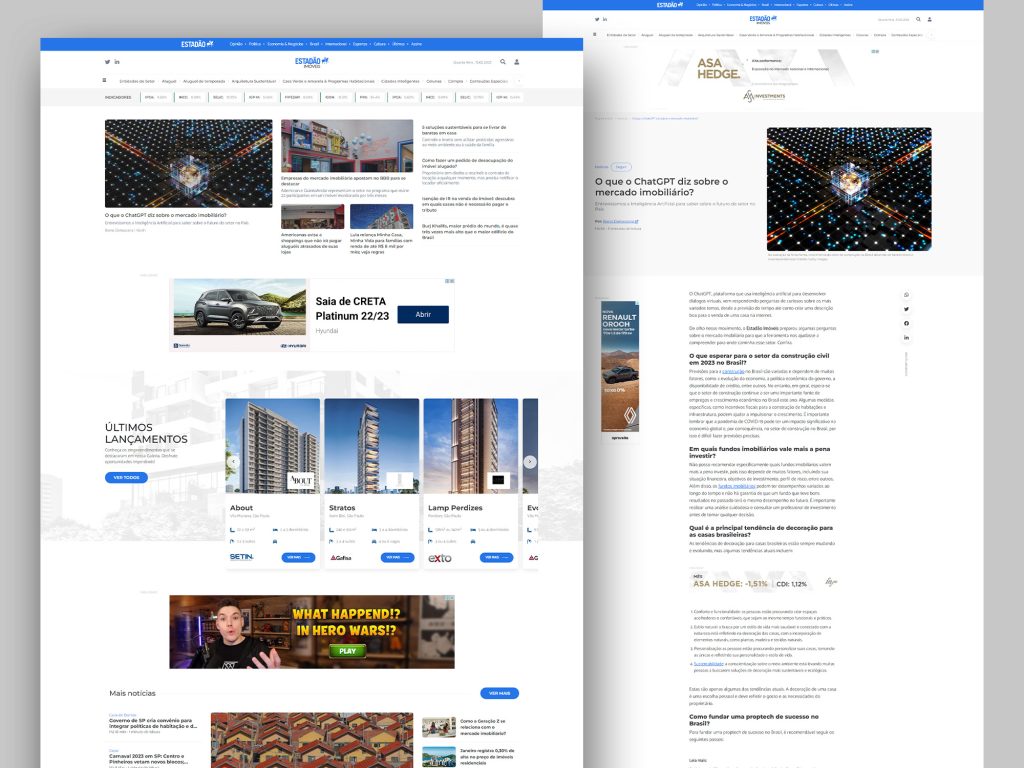
Task: Click the PLAY button on the Hero Wars ad
Action: (347, 650)
